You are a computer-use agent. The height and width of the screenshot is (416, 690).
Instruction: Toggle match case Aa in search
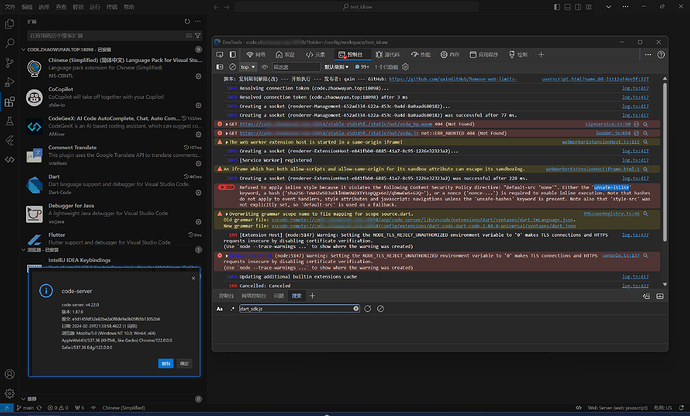(220, 309)
